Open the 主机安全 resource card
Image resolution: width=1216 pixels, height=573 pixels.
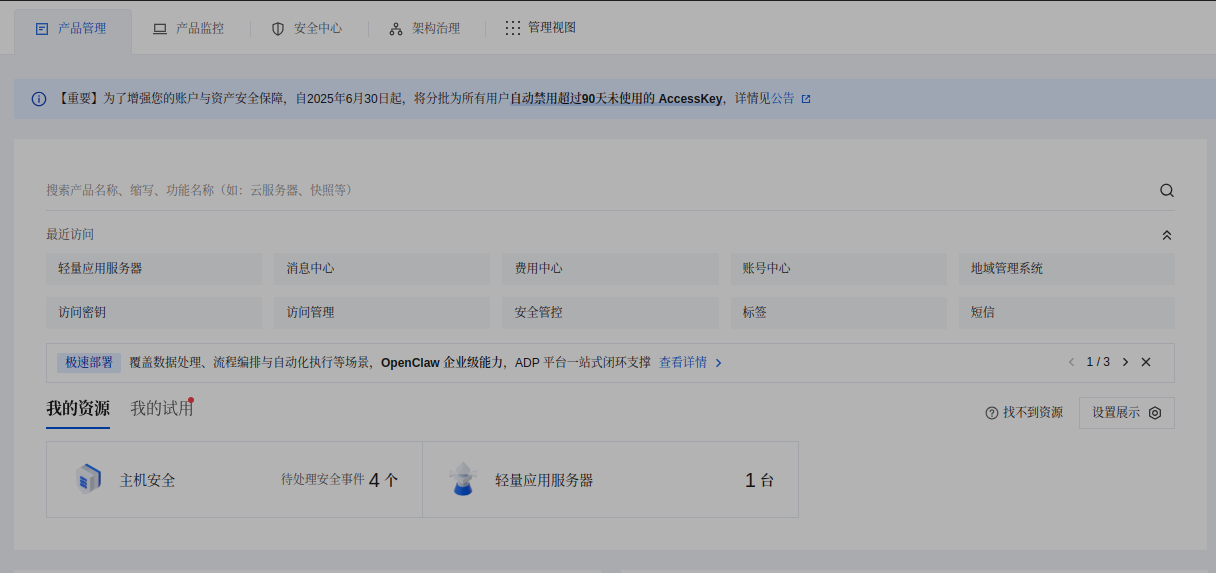234,480
